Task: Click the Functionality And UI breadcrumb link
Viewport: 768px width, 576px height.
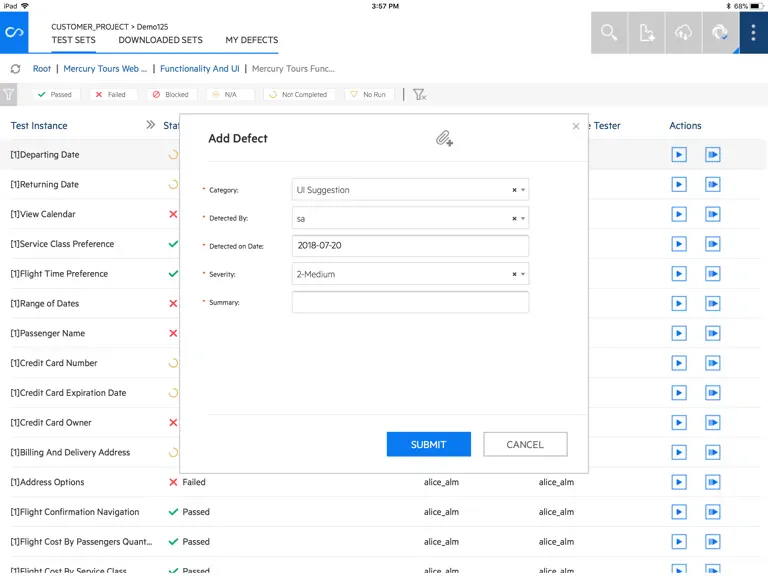Action: point(200,69)
